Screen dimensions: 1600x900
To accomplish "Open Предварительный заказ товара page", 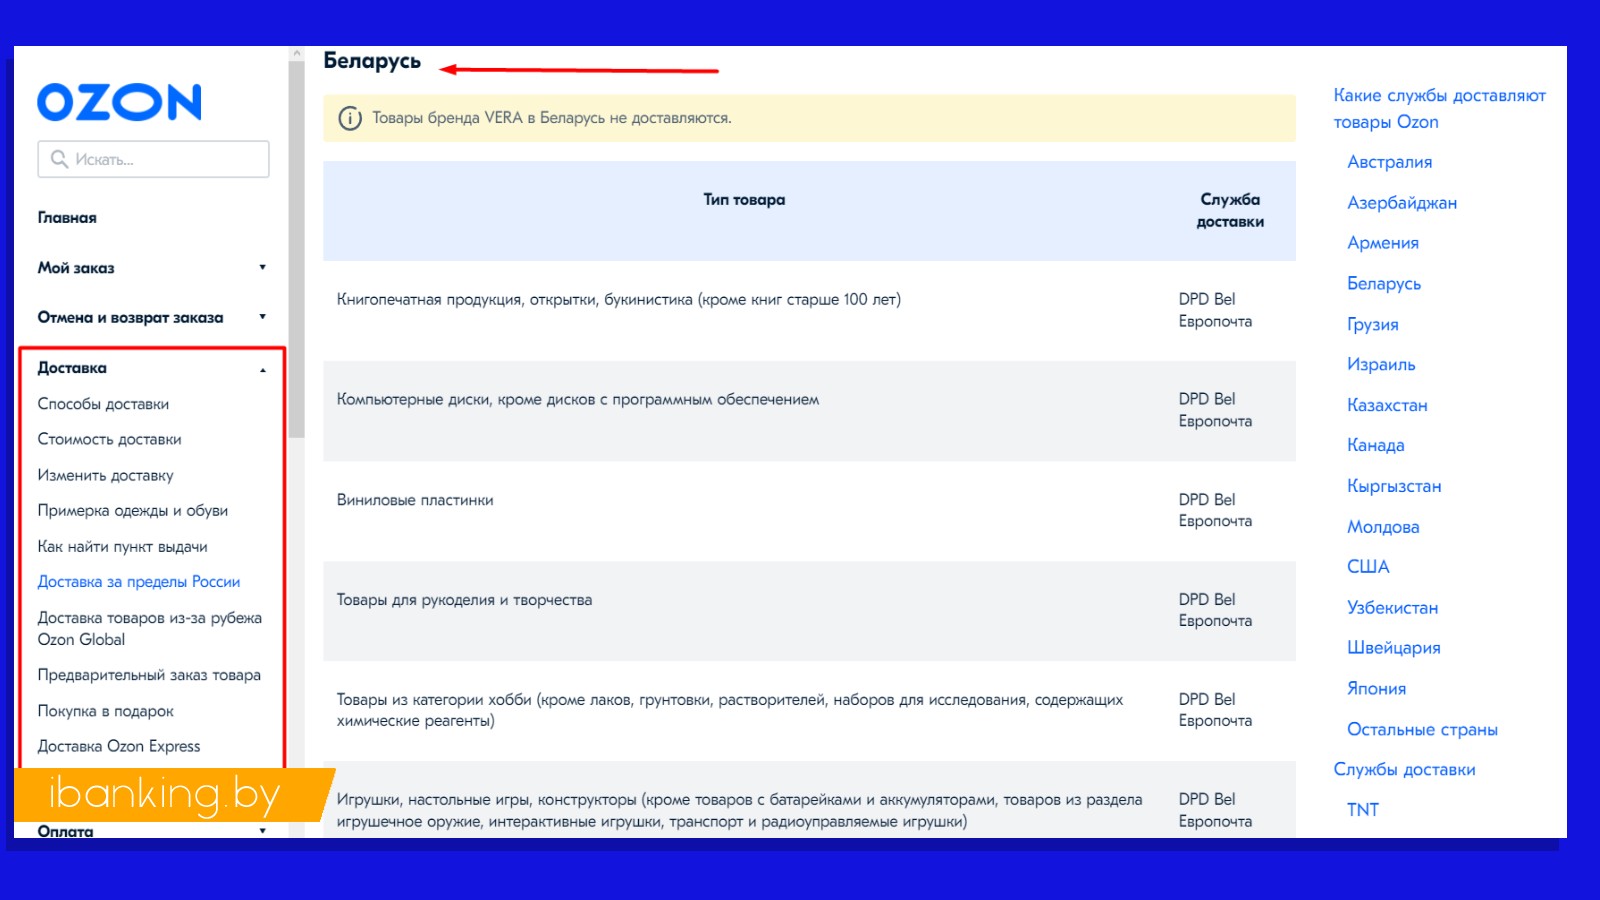I will click(149, 675).
